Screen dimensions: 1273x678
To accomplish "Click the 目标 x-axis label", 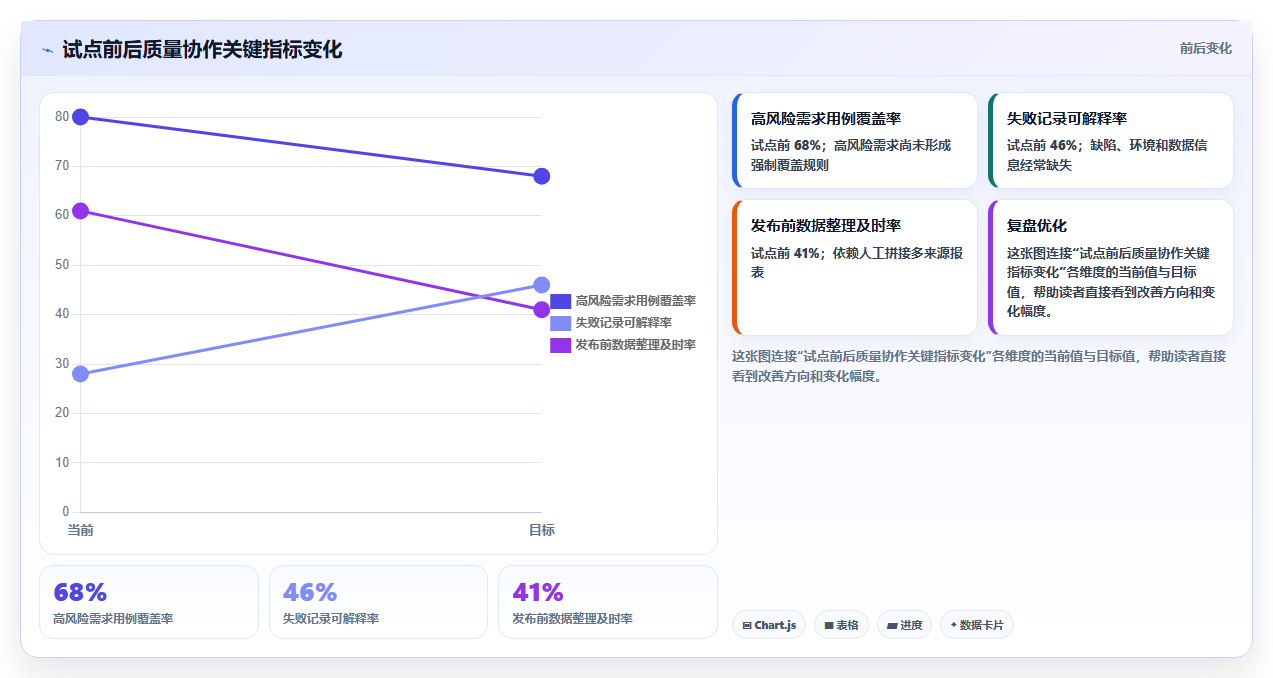I will pyautogui.click(x=541, y=530).
